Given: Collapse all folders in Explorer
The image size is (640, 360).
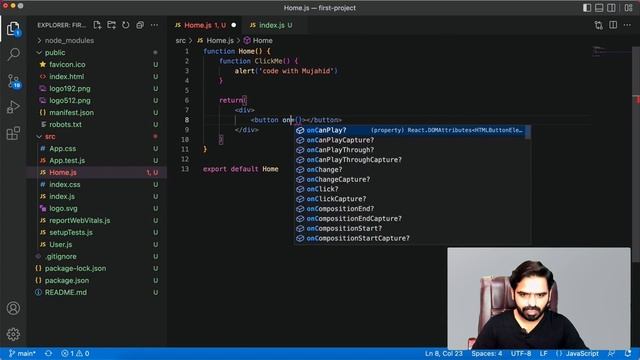Looking at the screenshot, I should point(140,25).
